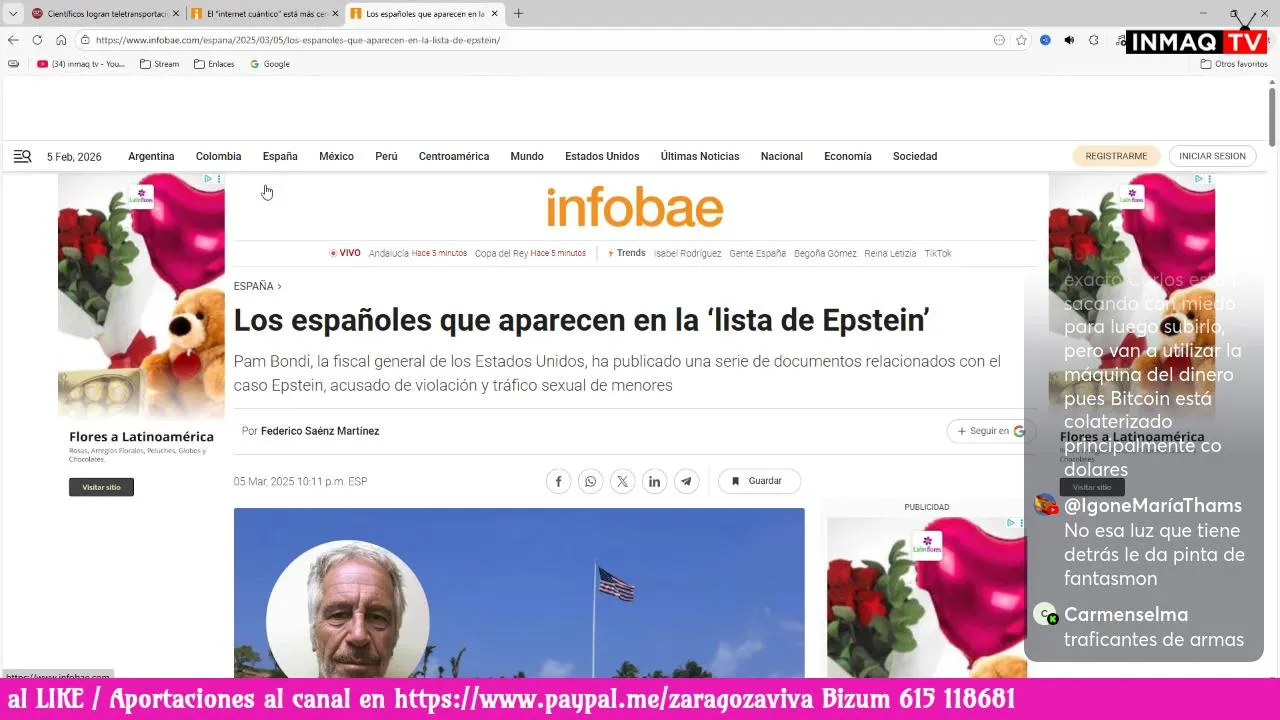Open the Mundo section
1280x720 pixels.
click(x=527, y=156)
